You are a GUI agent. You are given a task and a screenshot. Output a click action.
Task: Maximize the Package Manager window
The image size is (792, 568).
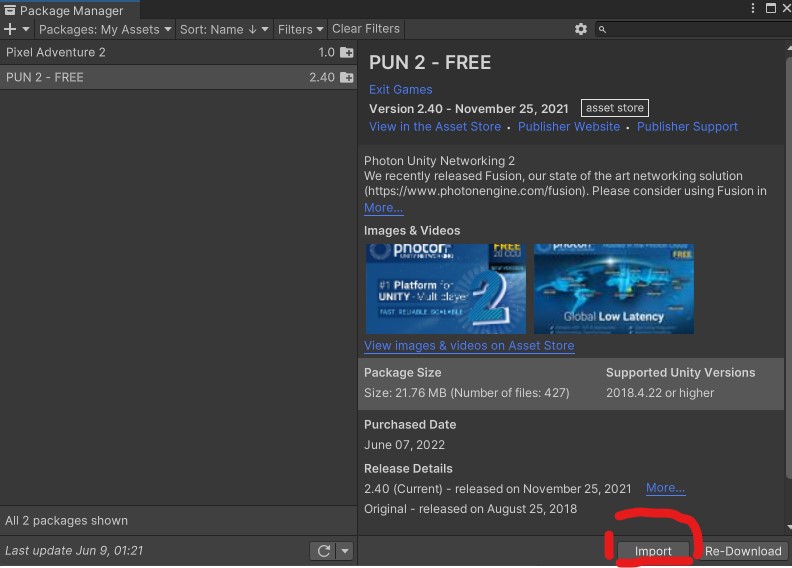coord(771,8)
